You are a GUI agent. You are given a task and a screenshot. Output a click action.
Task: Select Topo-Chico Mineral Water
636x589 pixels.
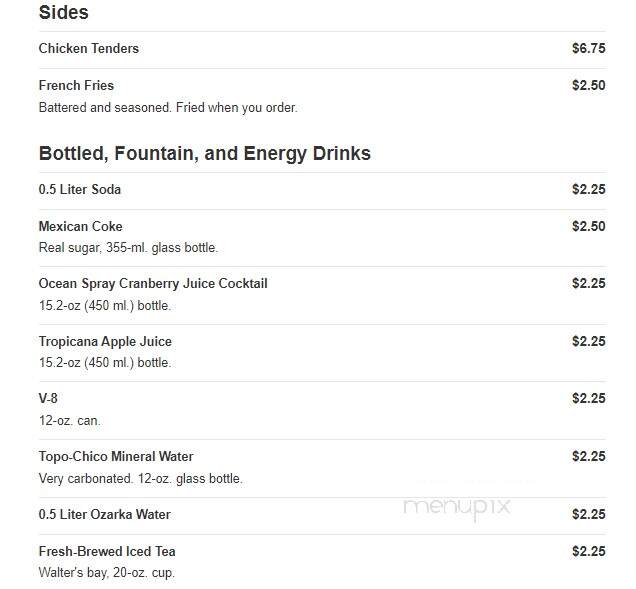click(116, 457)
